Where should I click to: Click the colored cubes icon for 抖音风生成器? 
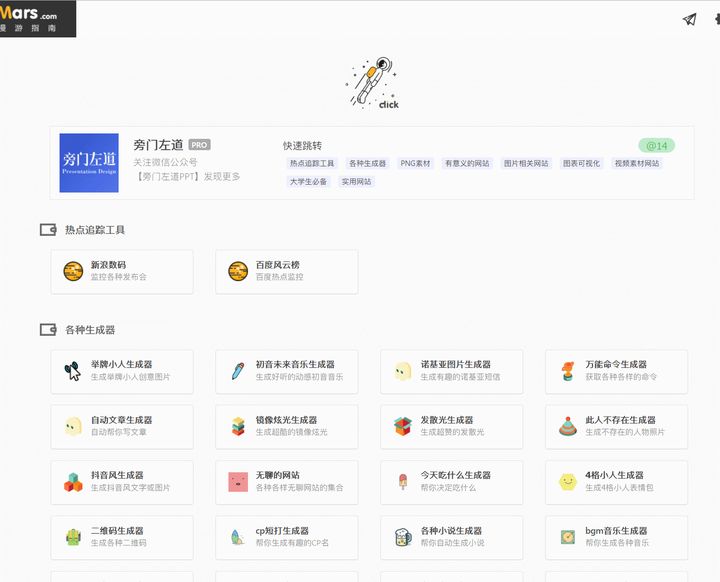coord(73,482)
